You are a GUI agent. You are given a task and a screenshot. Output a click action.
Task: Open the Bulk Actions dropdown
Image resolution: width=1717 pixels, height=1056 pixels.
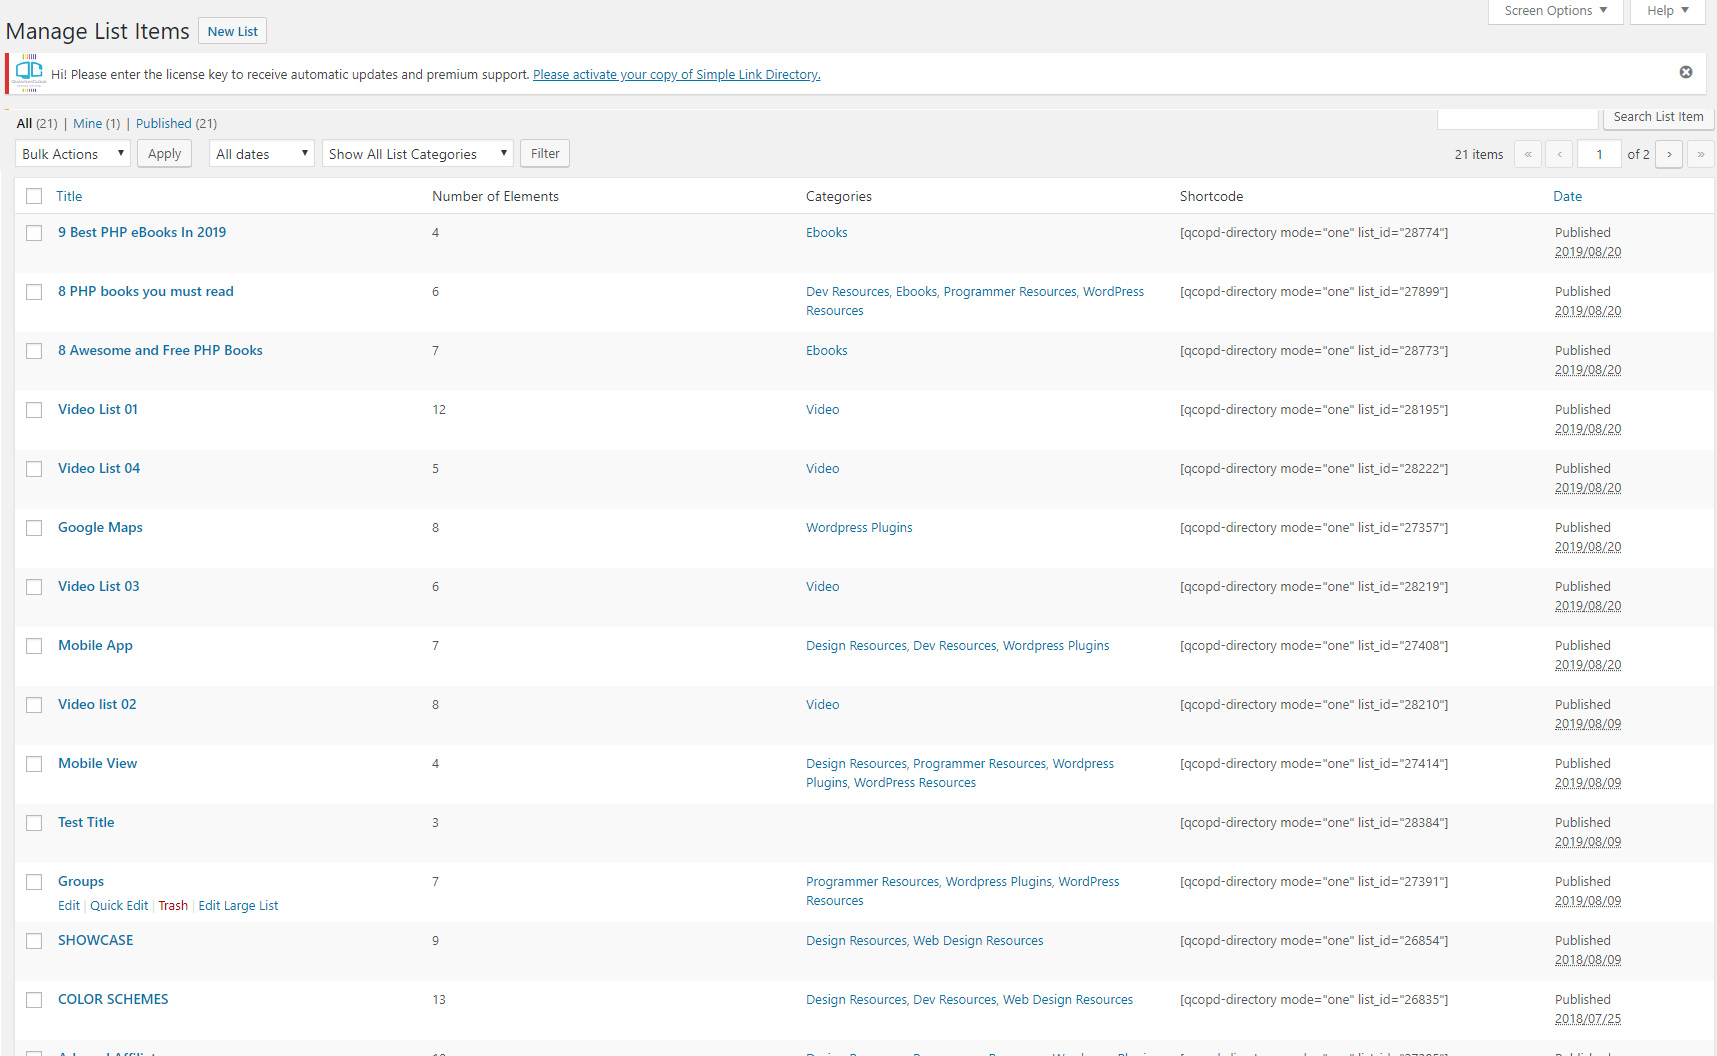[73, 154]
